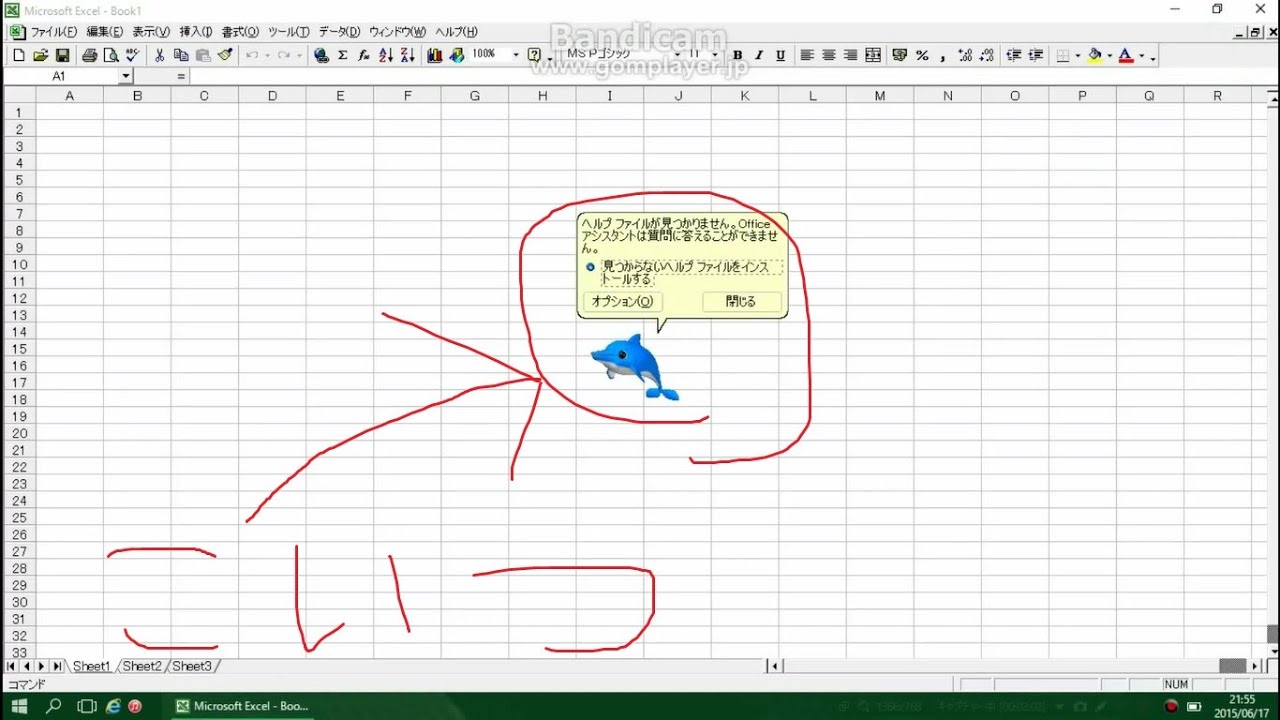Open the Undo history dropdown arrow

click(266, 56)
